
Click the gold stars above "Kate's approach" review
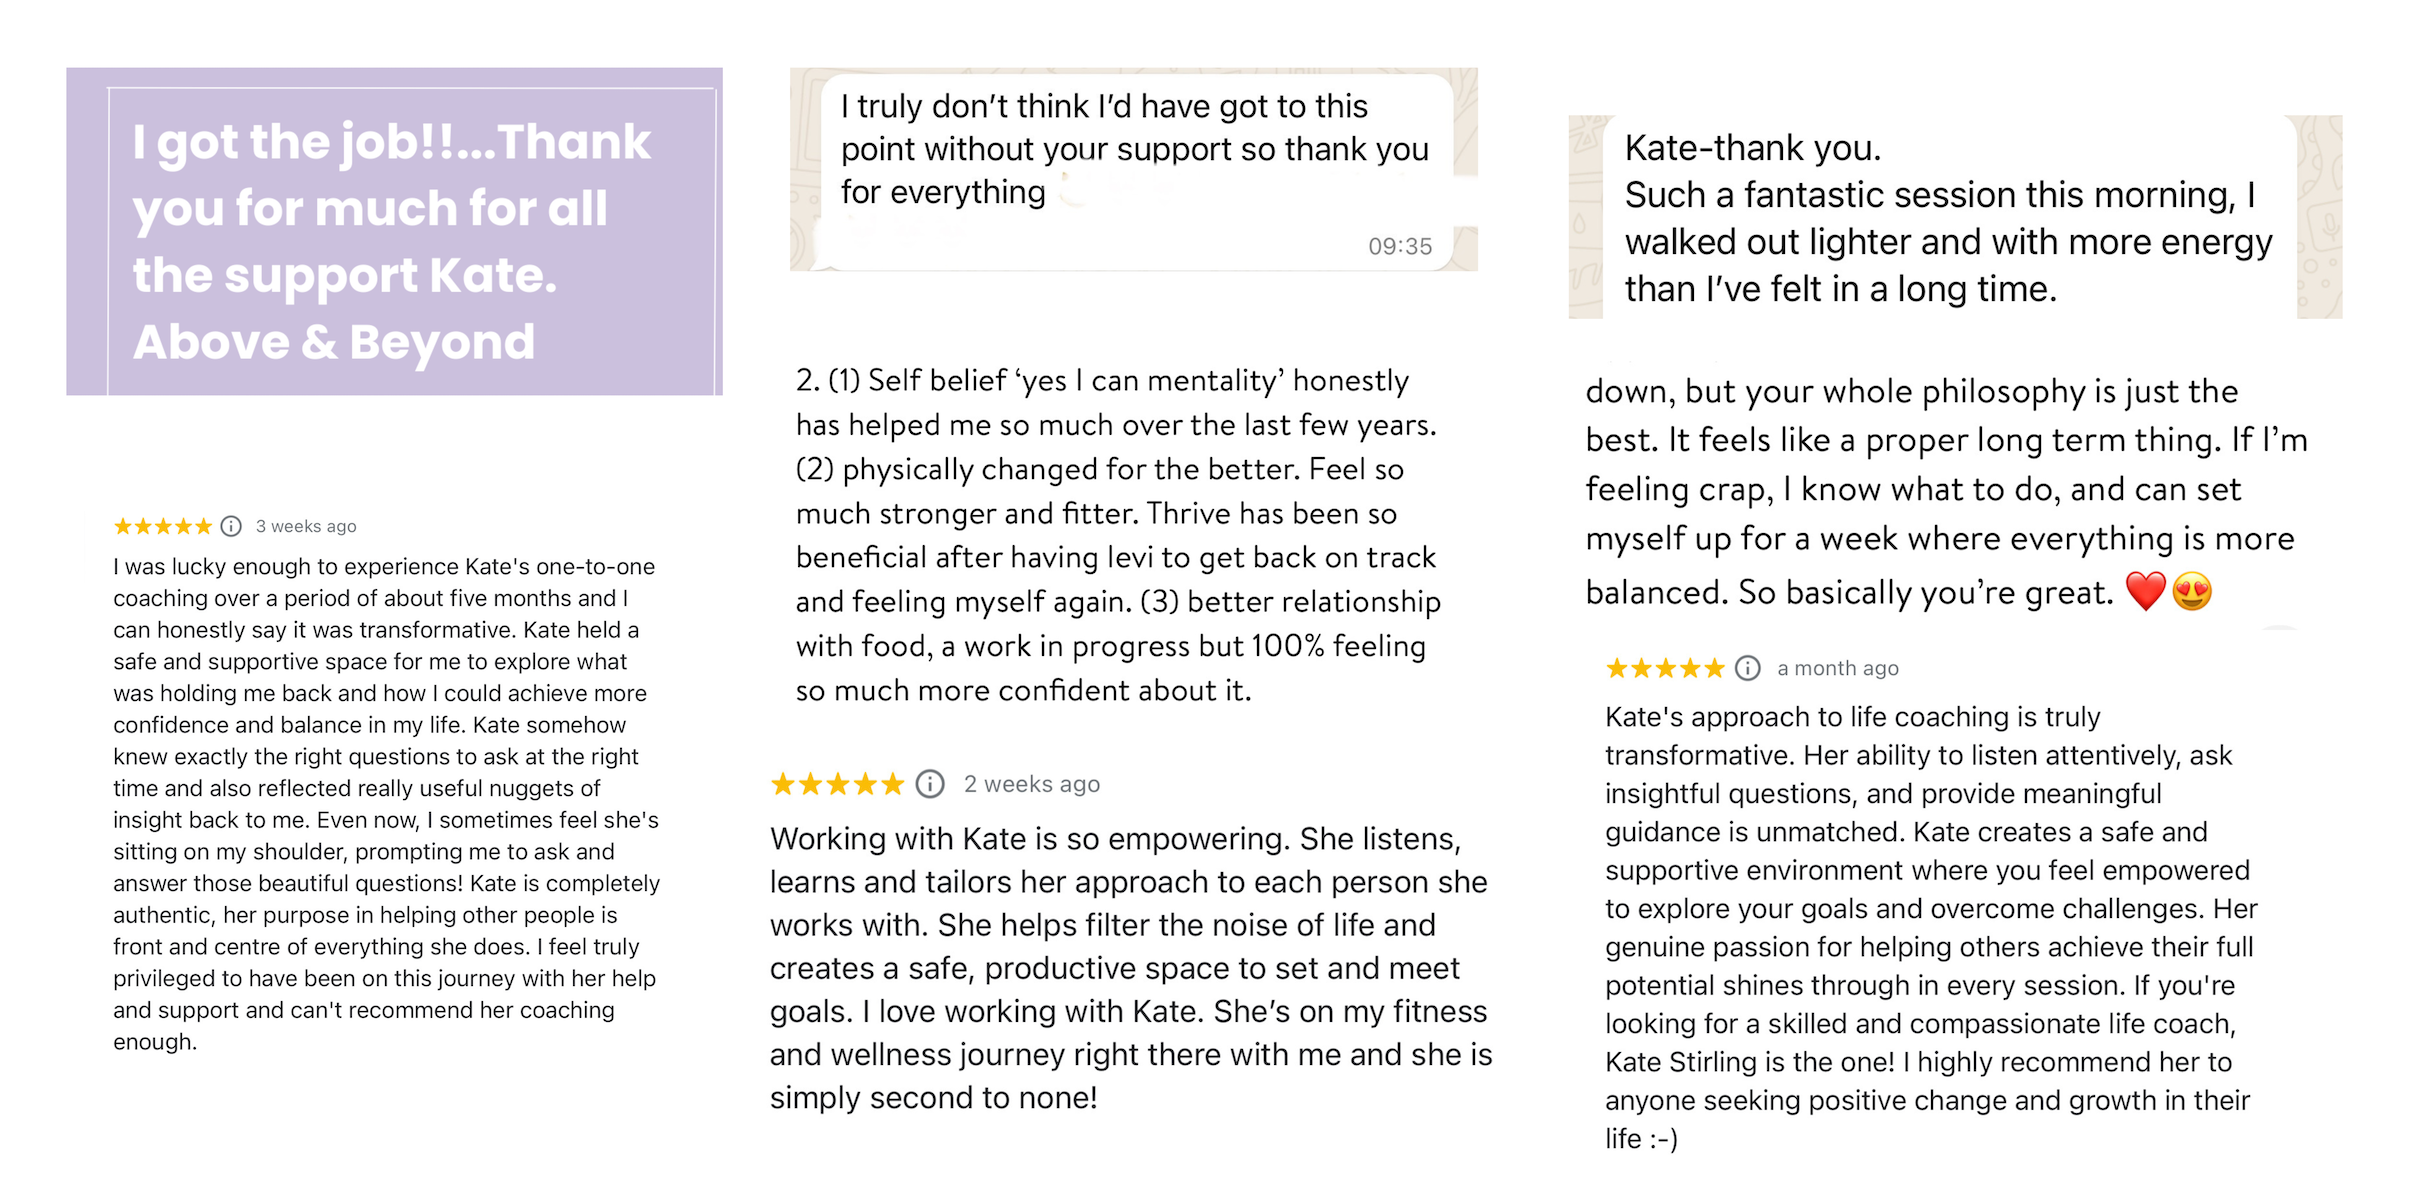point(1665,668)
